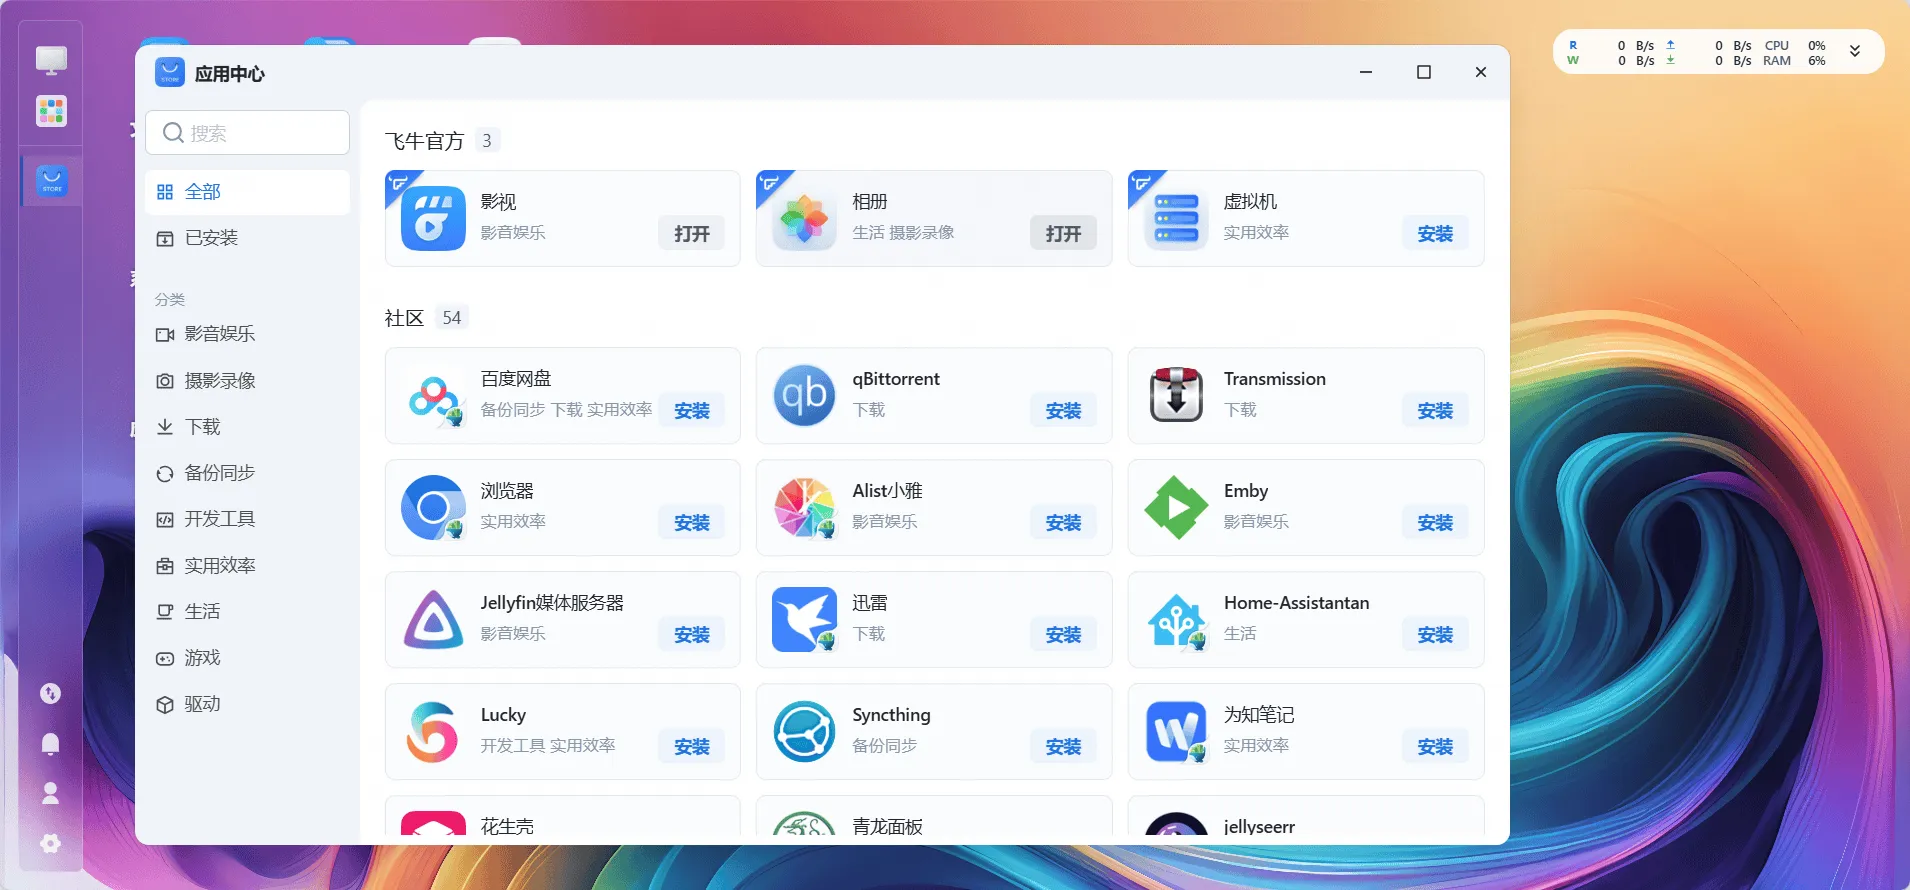Click the Jellyfin媒体服务器 icon
1910x890 pixels.
433,620
